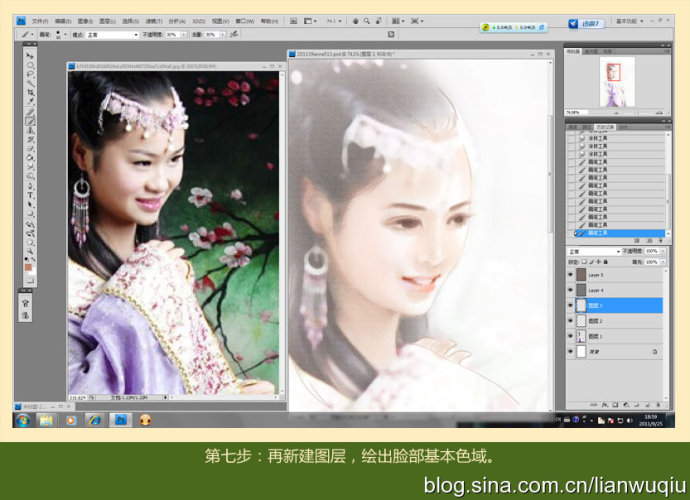Create new adjustment layer

coord(626,404)
